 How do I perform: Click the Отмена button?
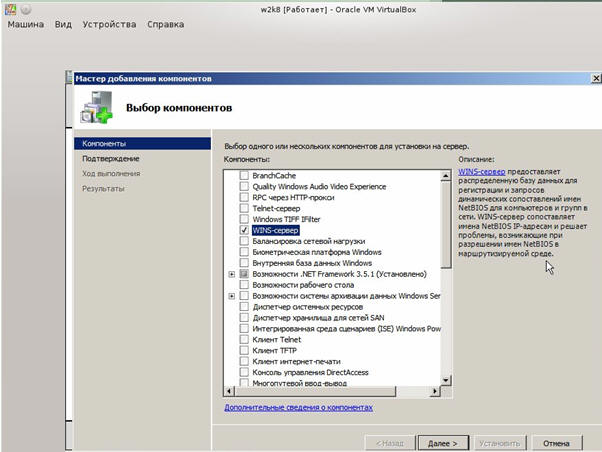tap(556, 443)
